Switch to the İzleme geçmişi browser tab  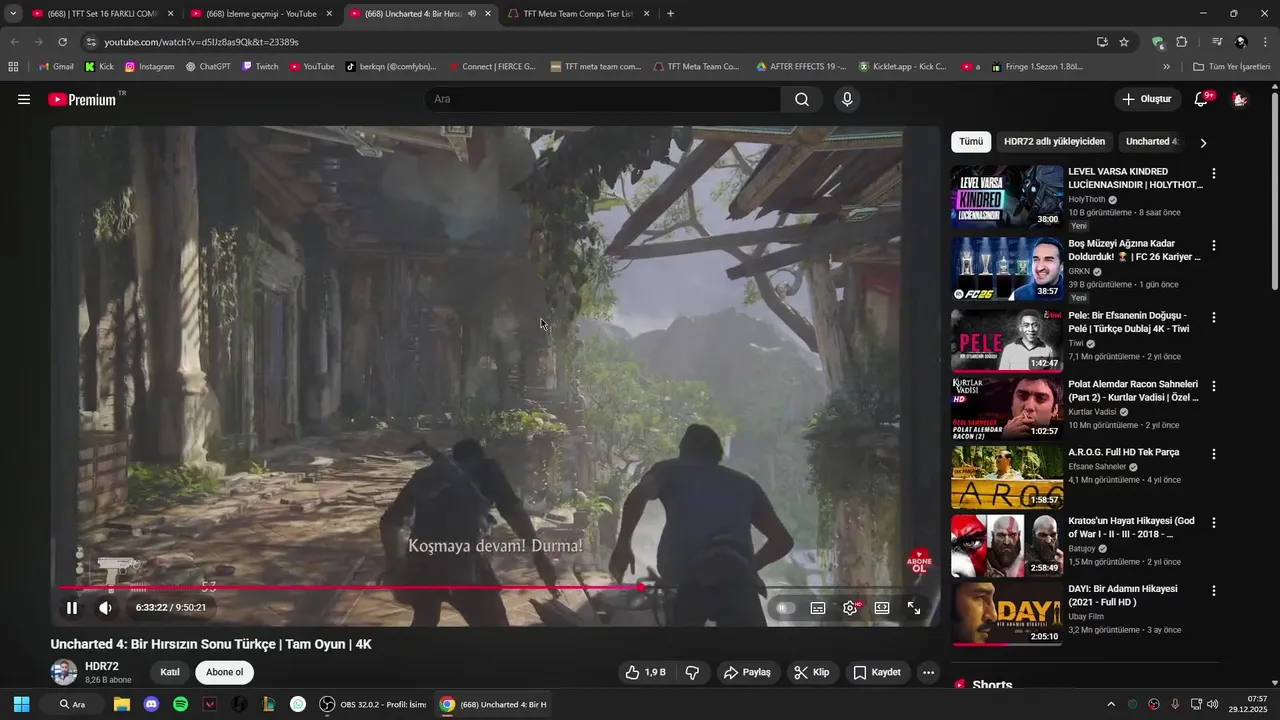coord(261,14)
